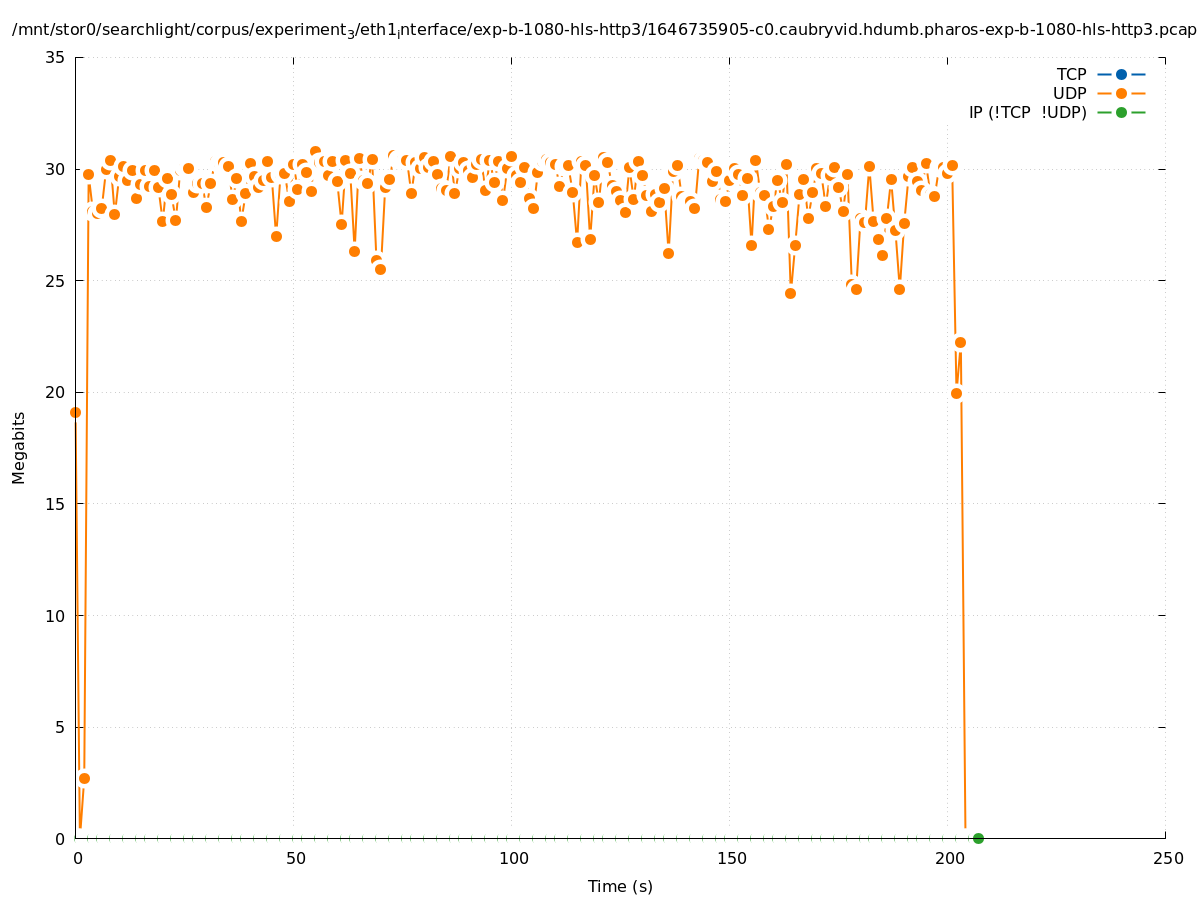Select the UDP point at 20 megabits

point(956,393)
